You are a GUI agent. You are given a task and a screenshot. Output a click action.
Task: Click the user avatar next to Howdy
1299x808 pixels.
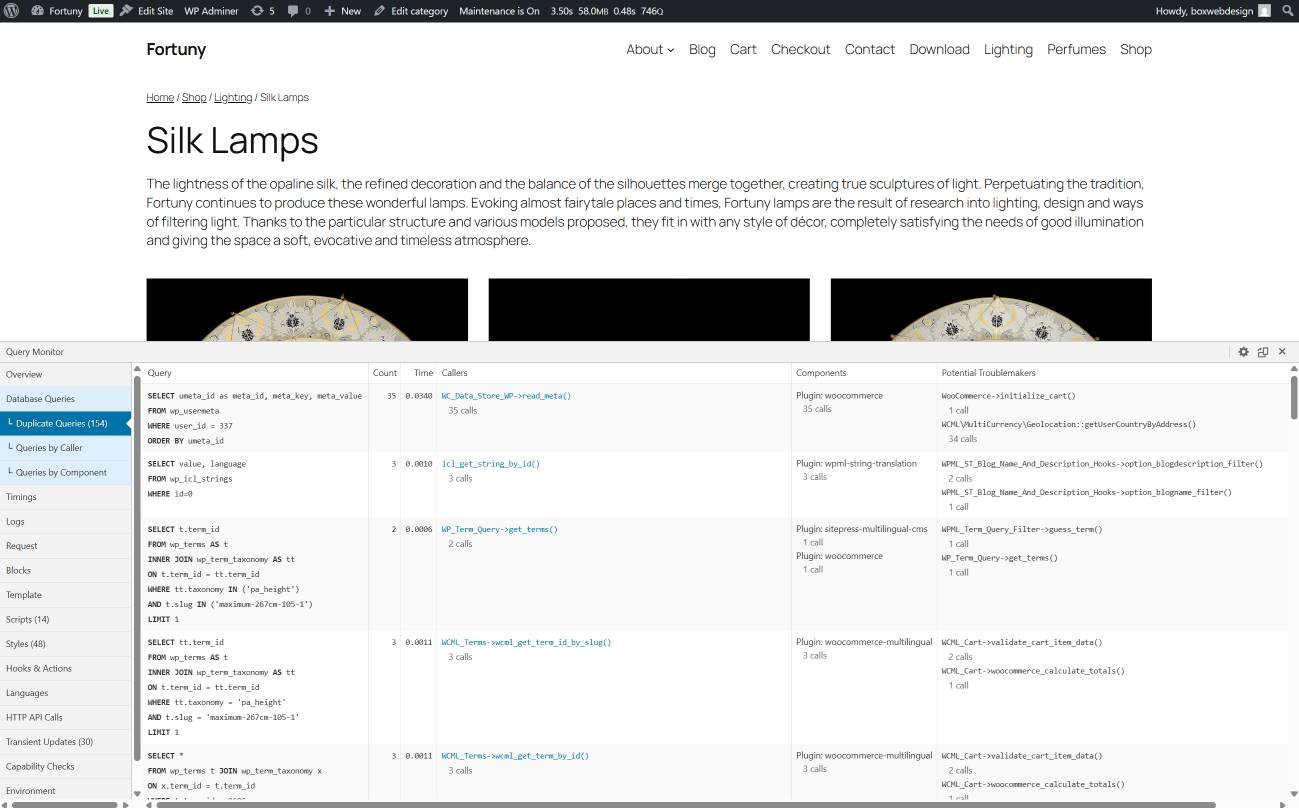tap(1264, 11)
